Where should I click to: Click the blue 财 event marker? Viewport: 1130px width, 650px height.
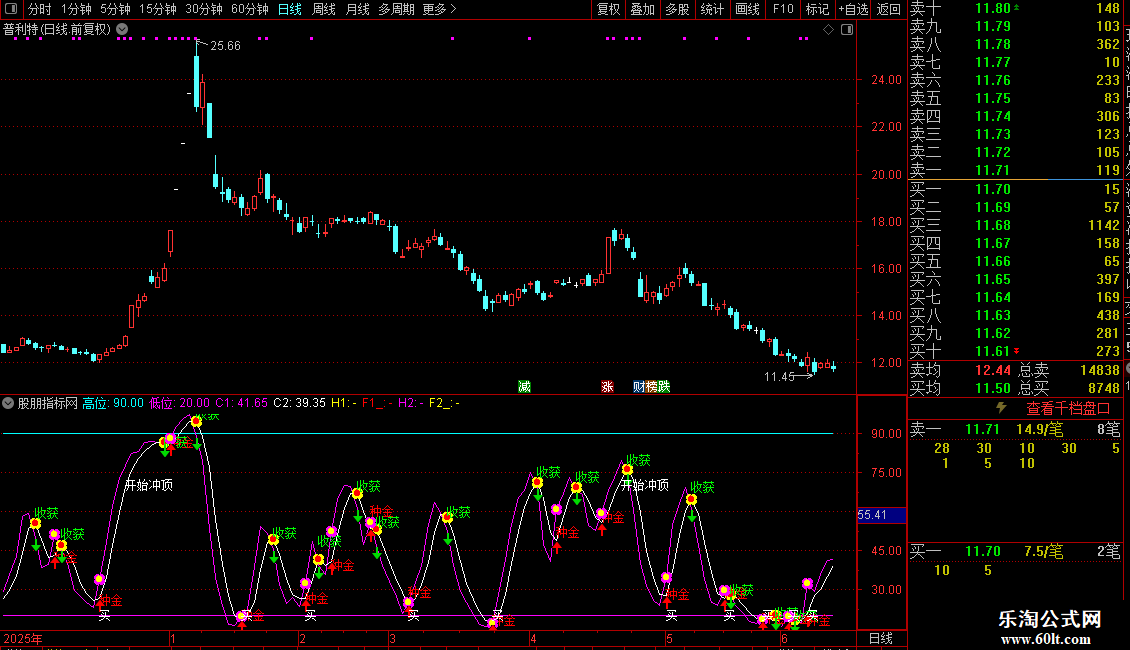click(639, 386)
